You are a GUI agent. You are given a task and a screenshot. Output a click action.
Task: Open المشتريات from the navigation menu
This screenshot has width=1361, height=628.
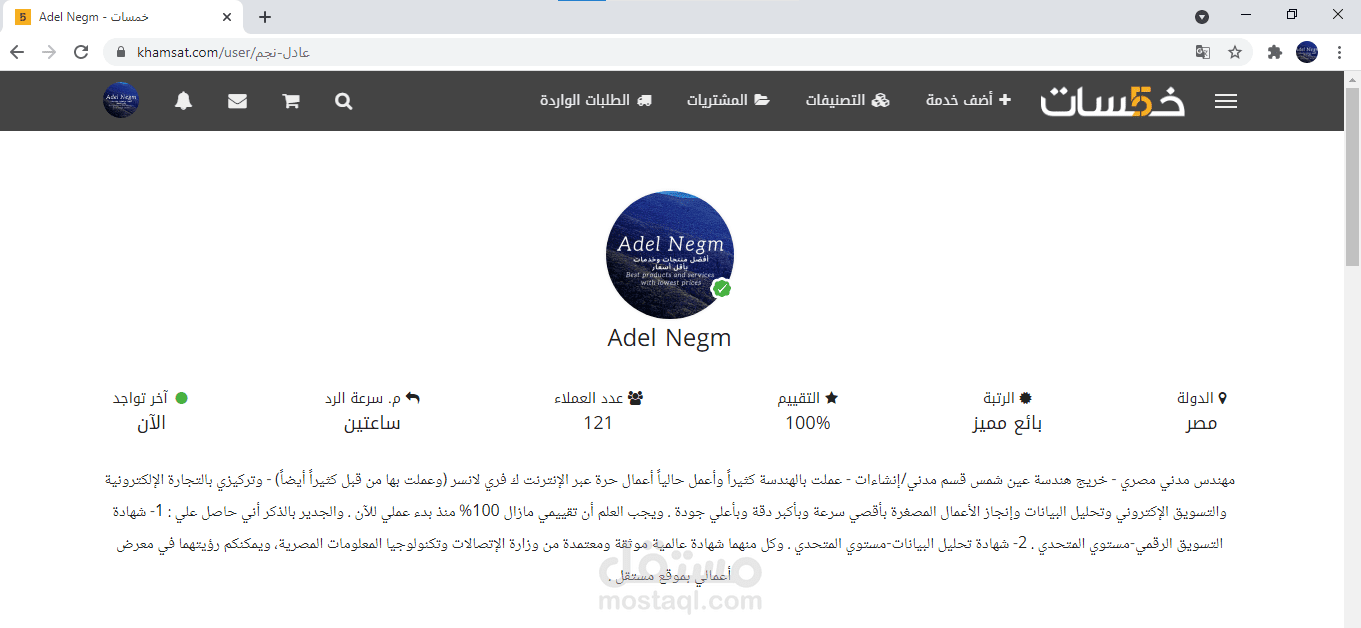729,100
